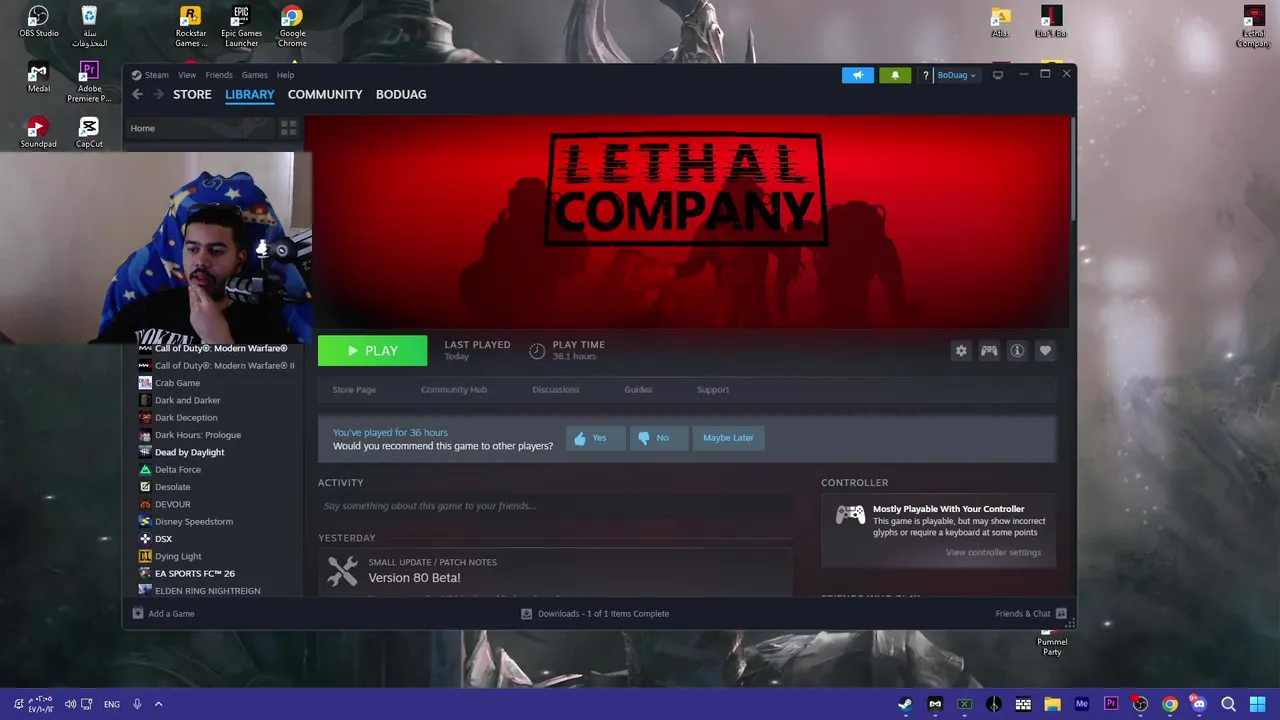Open collections grid view icon beside Home

(x=288, y=128)
